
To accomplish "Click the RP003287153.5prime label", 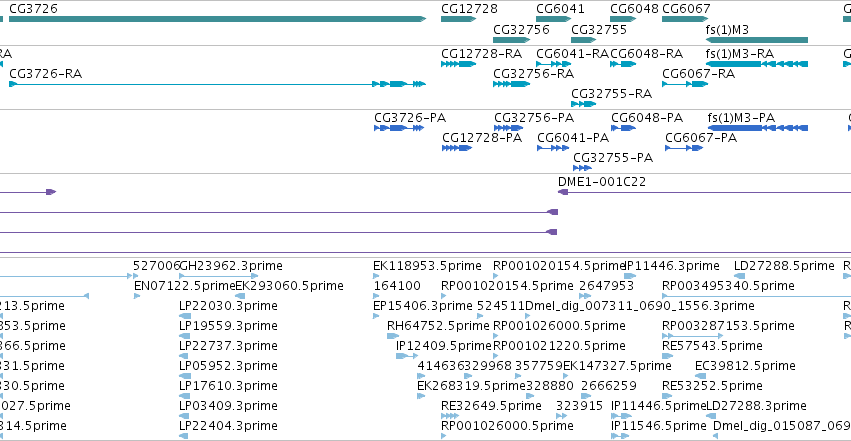I will point(728,326).
